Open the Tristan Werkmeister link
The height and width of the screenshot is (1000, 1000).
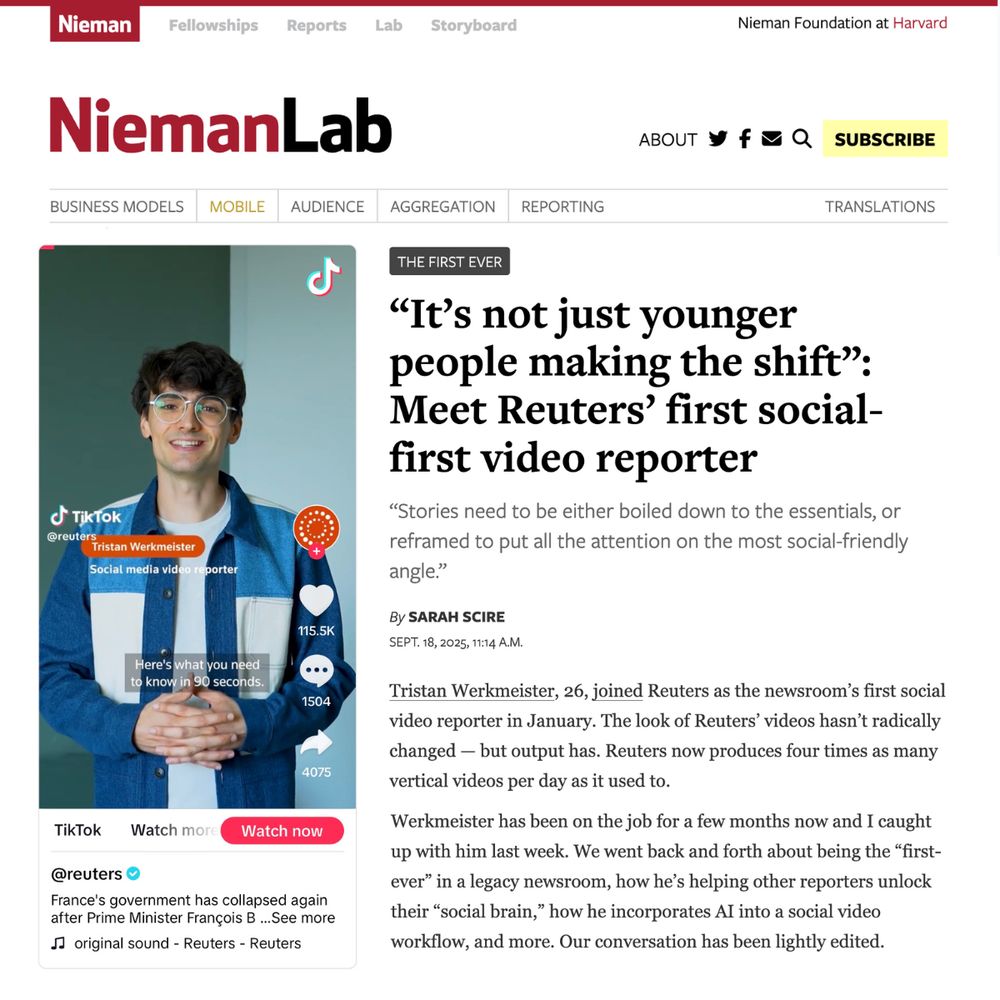(472, 691)
